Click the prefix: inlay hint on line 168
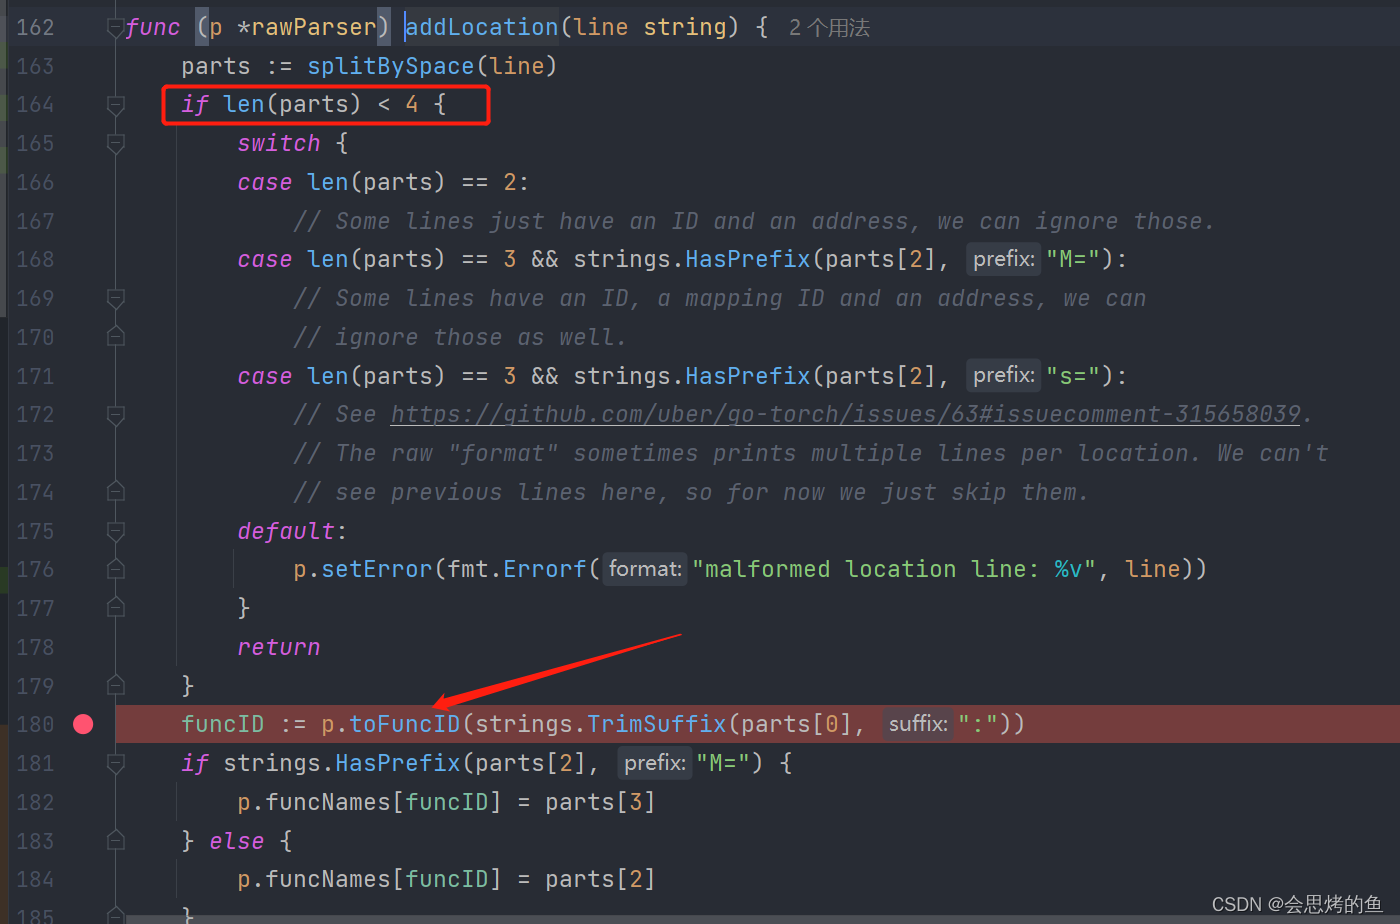This screenshot has height=924, width=1400. click(1004, 259)
